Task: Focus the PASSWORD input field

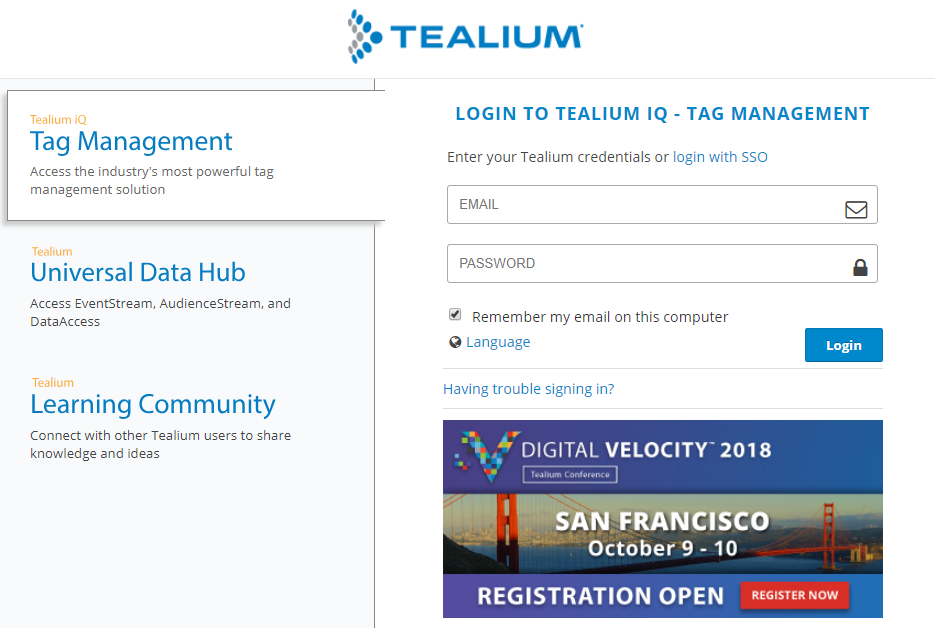Action: 662,263
